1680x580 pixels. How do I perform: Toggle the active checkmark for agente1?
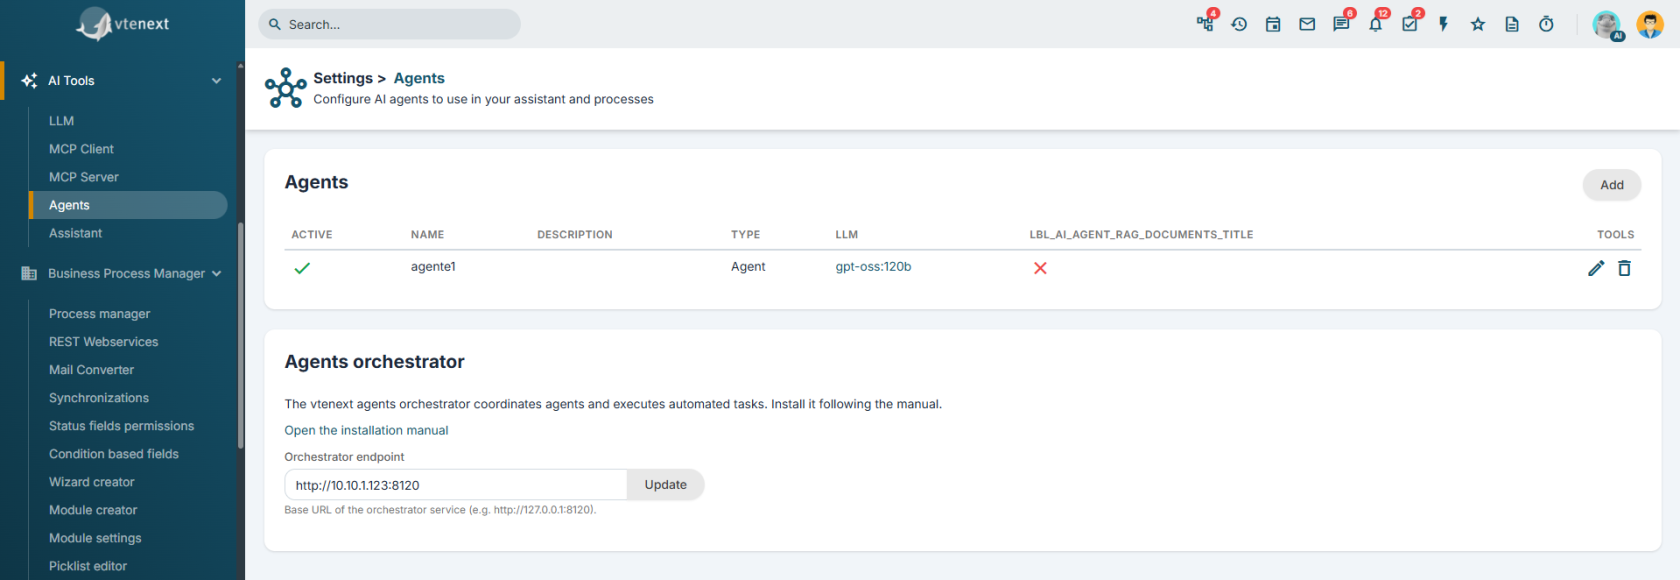[x=302, y=268]
